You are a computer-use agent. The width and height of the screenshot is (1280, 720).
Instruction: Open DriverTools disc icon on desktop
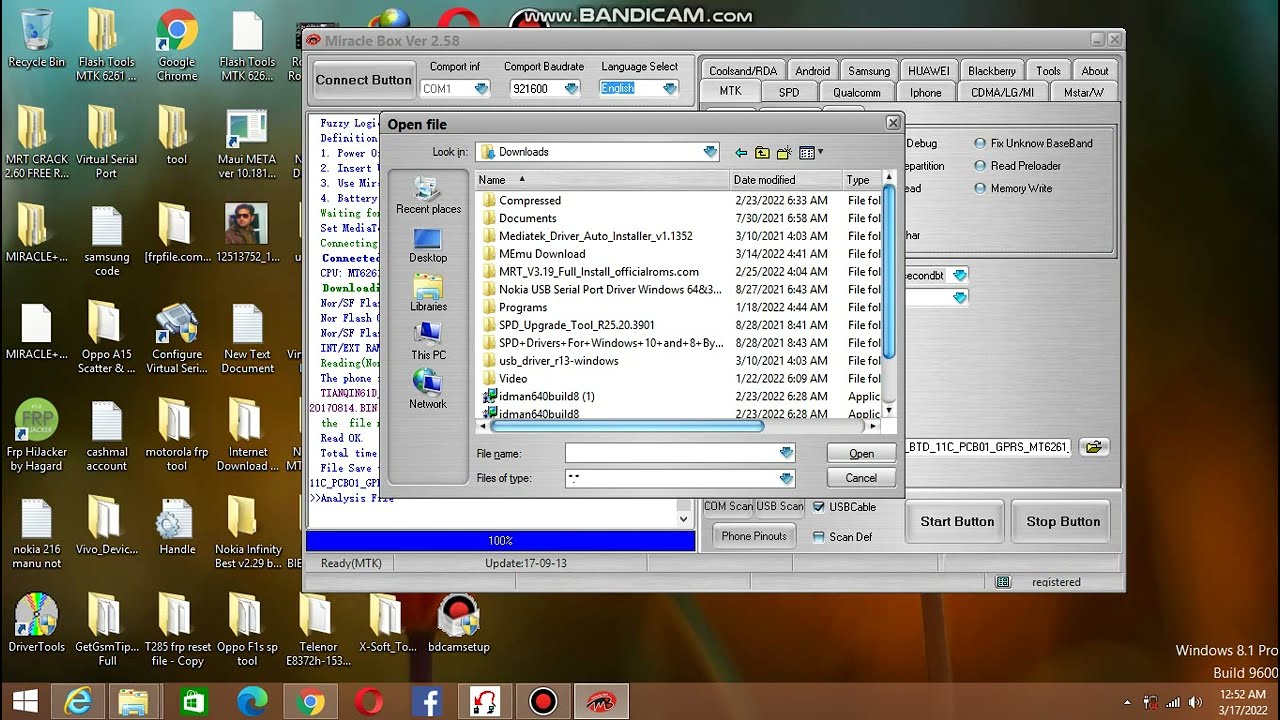(36, 623)
